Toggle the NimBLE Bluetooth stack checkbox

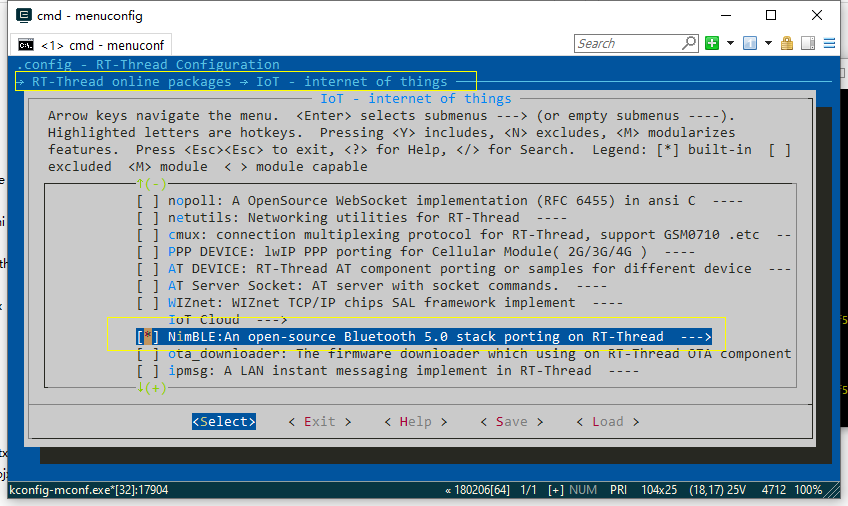(x=148, y=337)
